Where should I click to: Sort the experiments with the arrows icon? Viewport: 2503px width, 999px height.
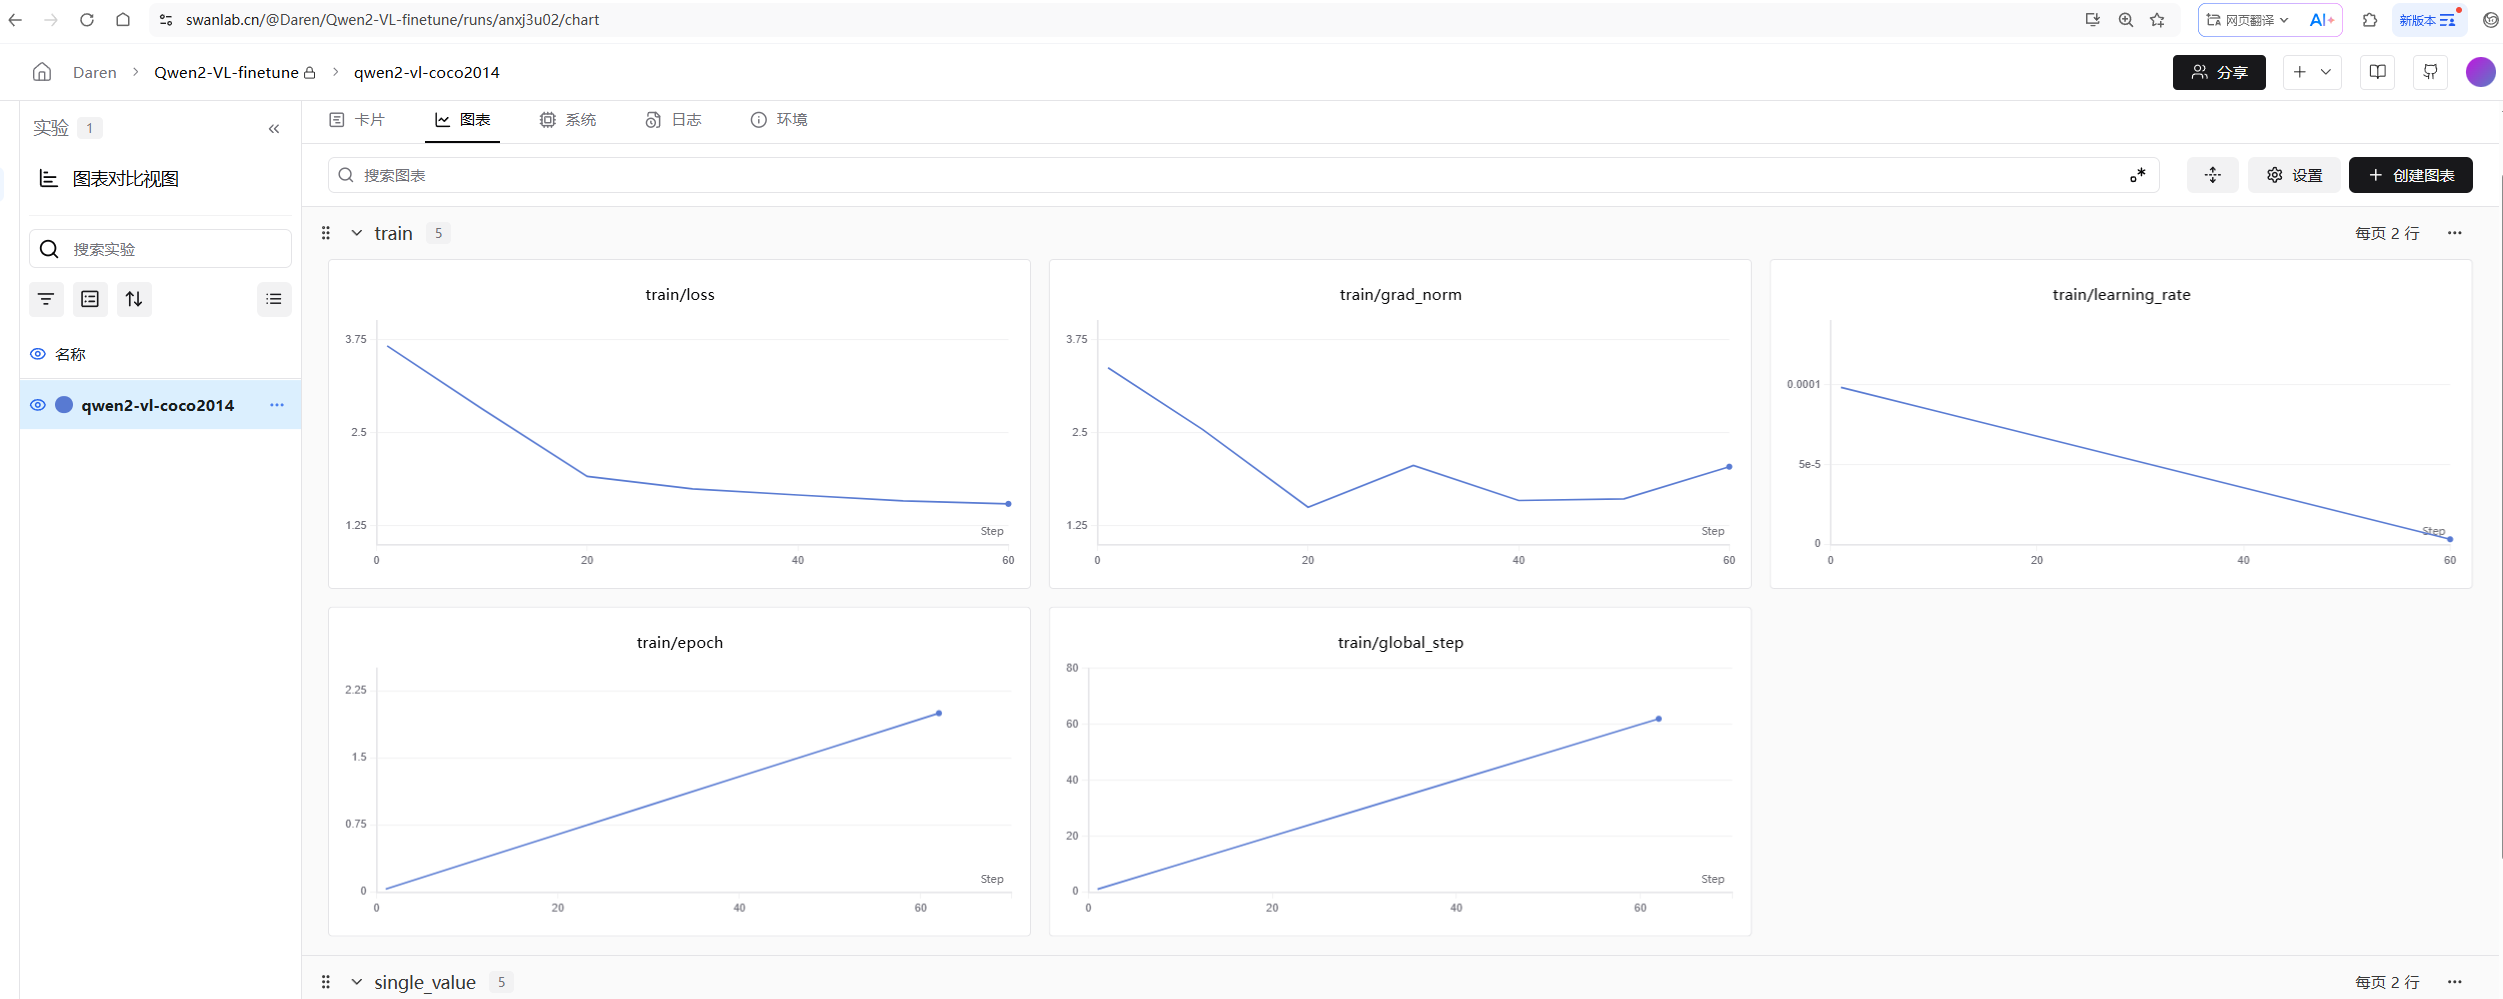[x=134, y=299]
